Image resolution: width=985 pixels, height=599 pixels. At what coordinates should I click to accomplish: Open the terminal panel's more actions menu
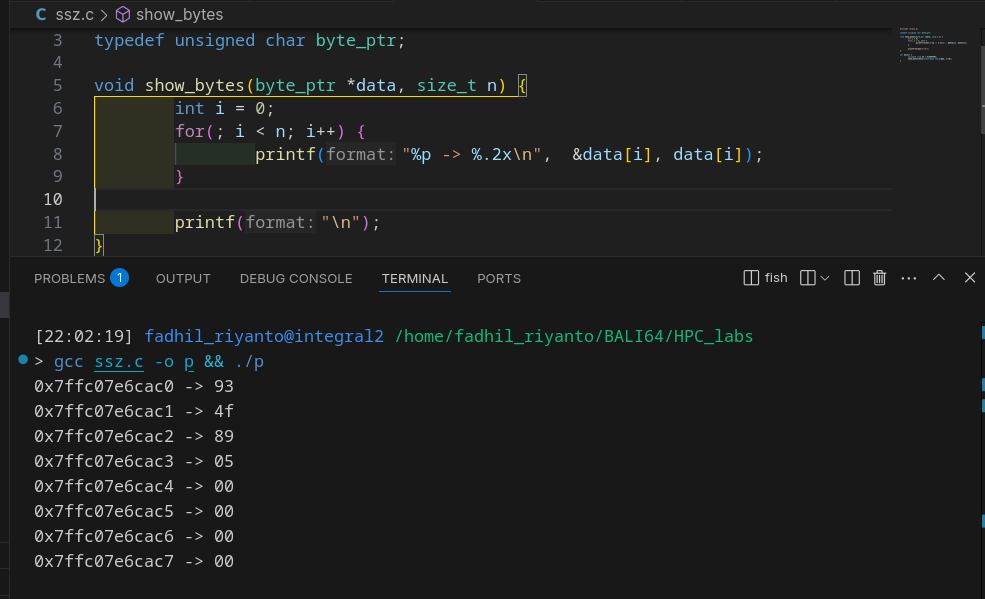909,278
